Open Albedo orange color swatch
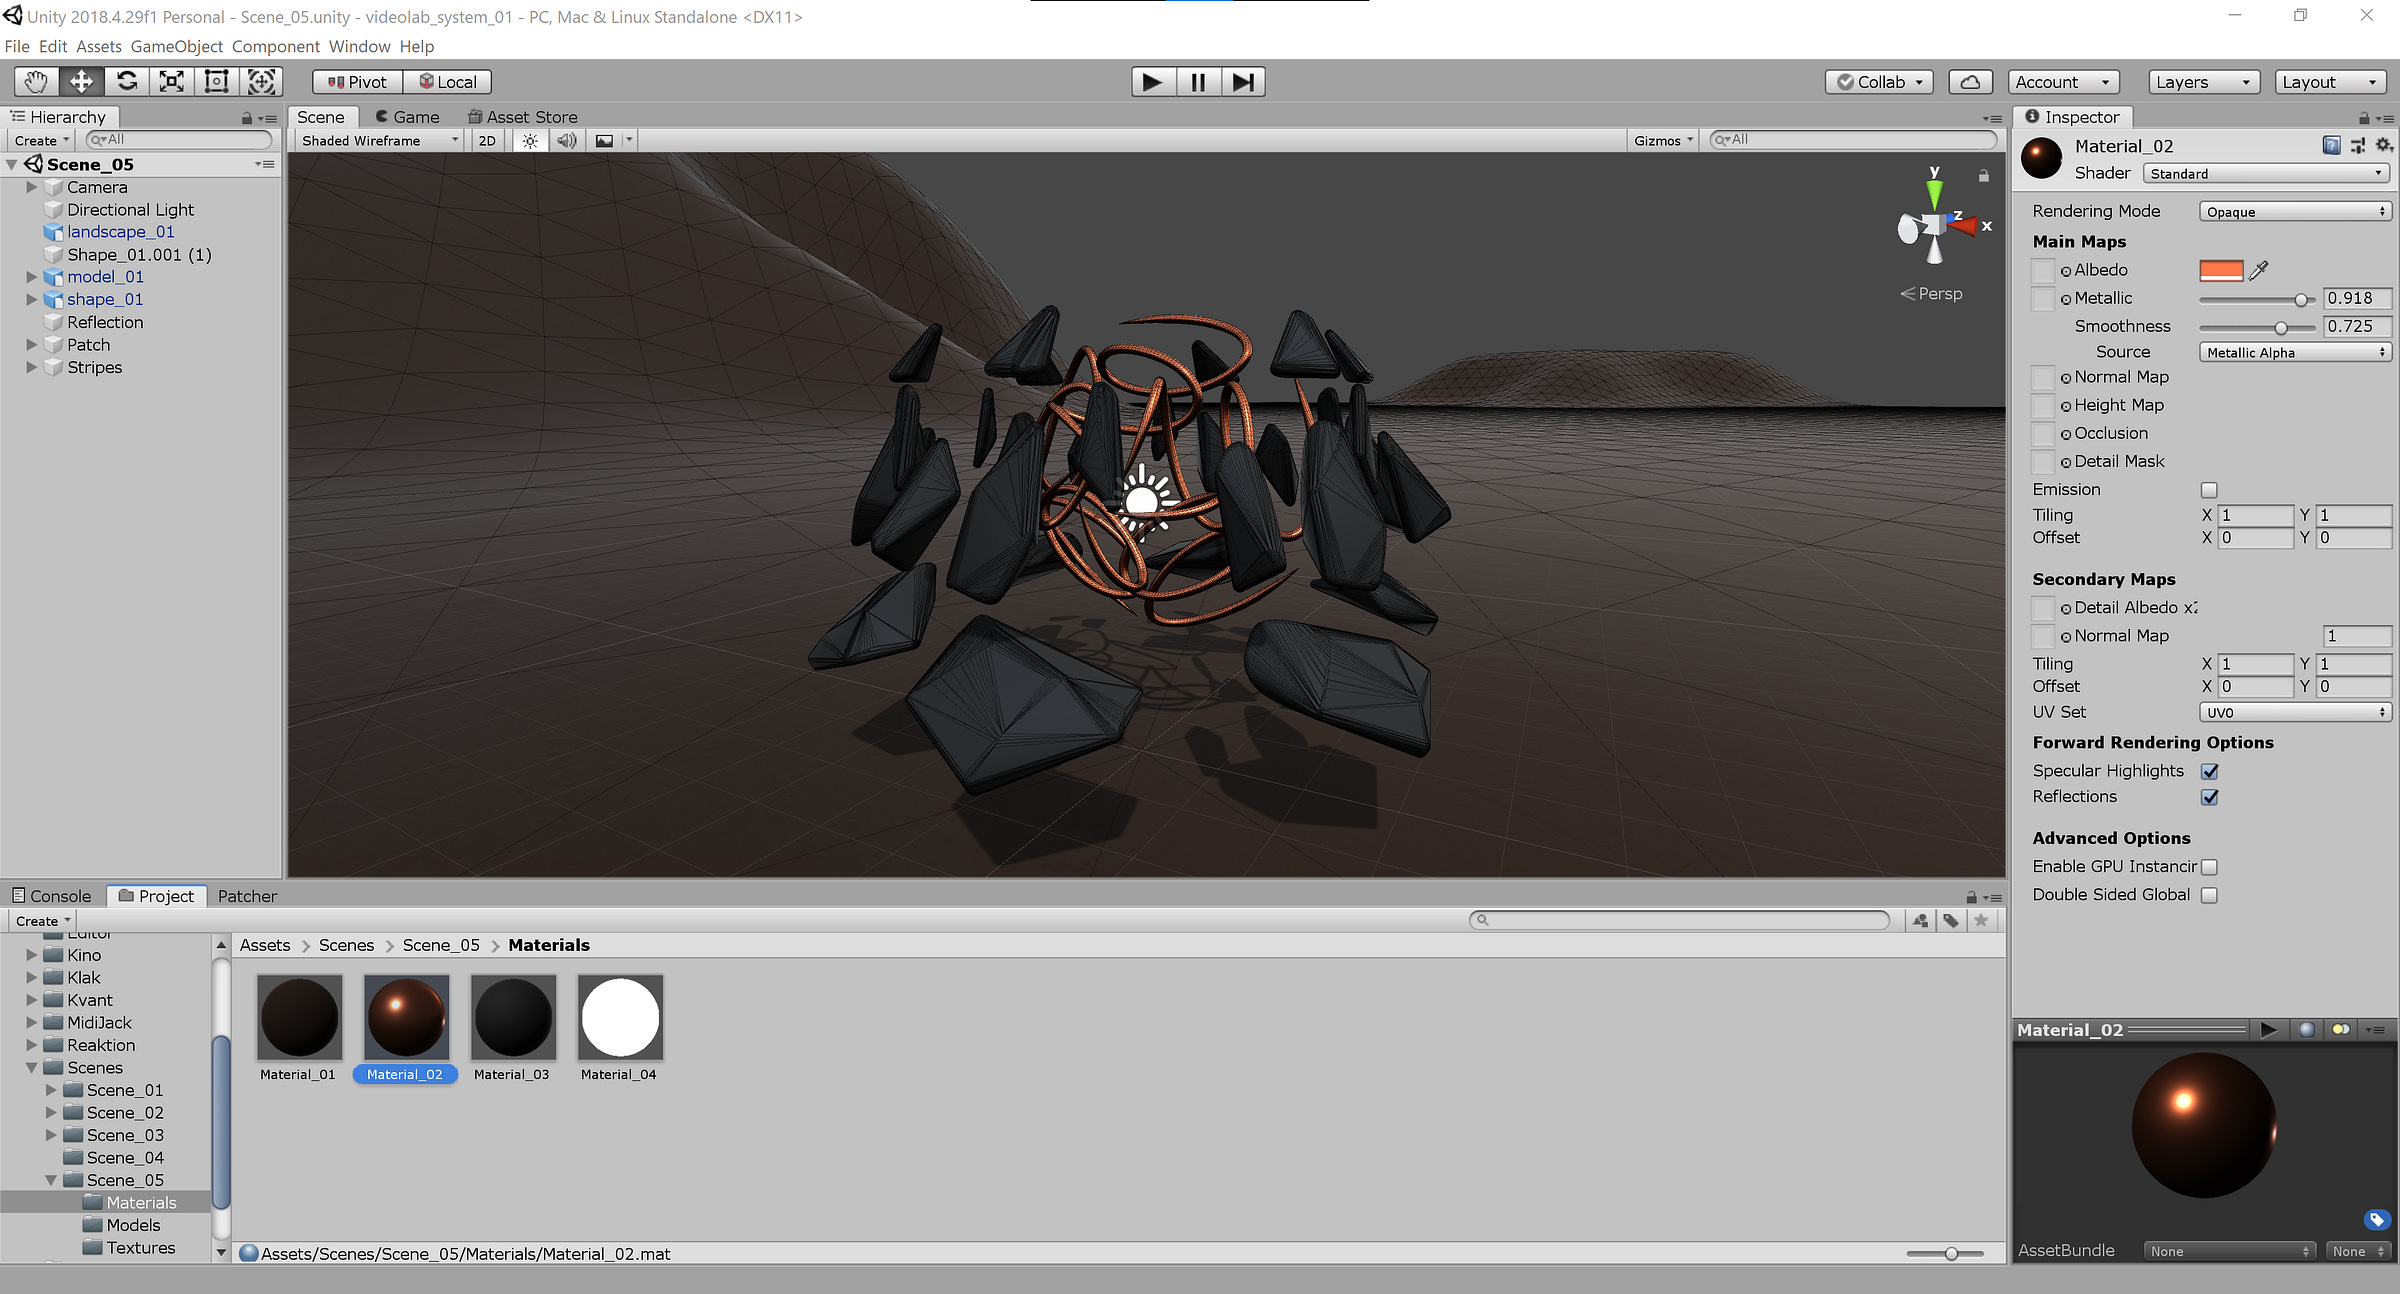Image resolution: width=2400 pixels, height=1294 pixels. [x=2221, y=270]
